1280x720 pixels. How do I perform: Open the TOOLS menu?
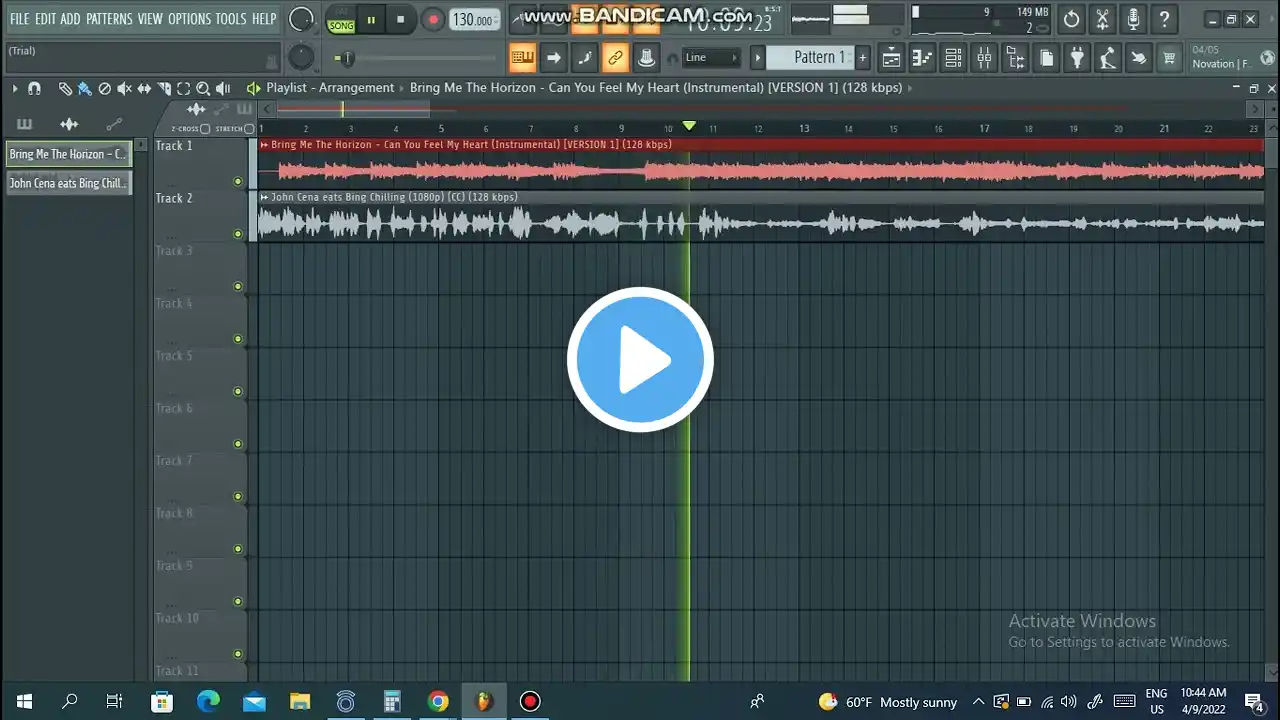click(230, 19)
